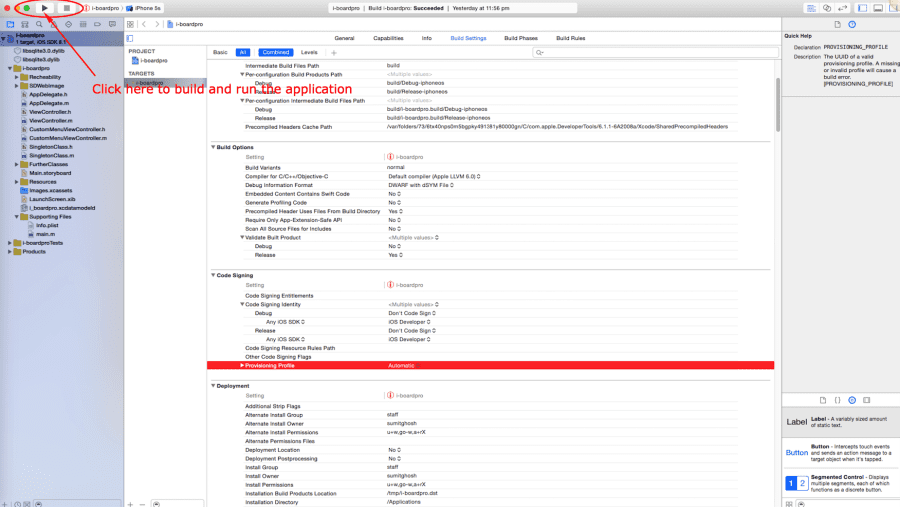Expand the Products group
Viewport: 900px width, 507px height.
pos(10,251)
